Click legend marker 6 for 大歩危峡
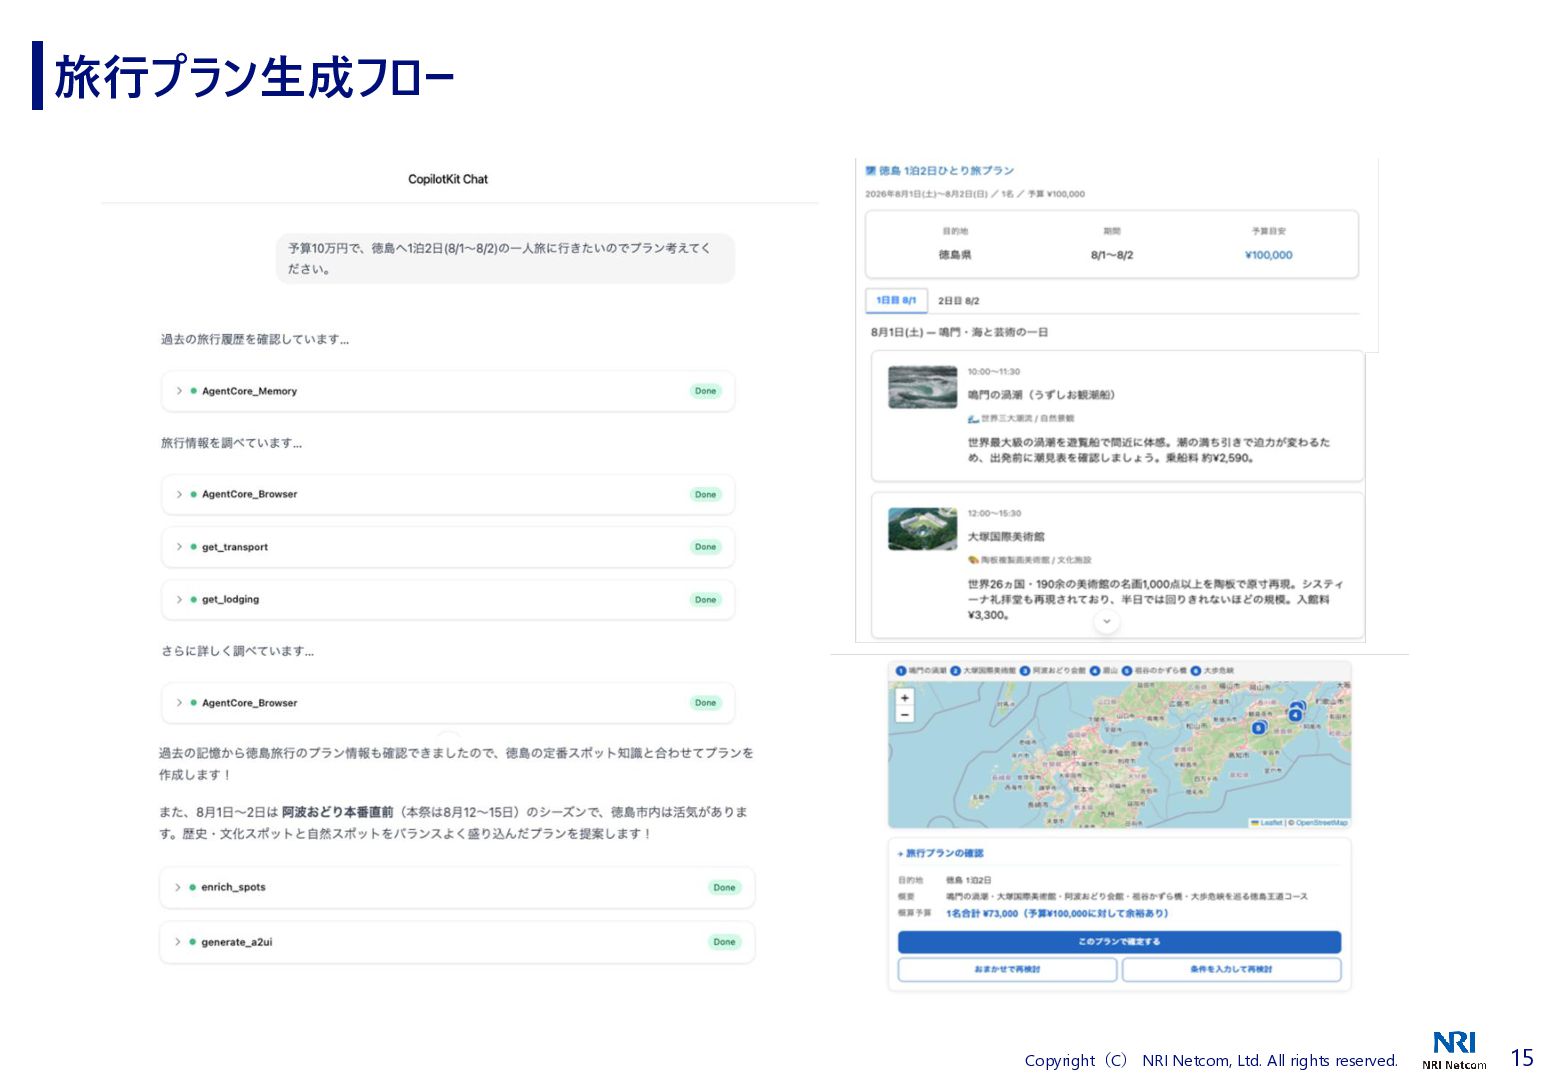1560x1080 pixels. pos(1196,671)
